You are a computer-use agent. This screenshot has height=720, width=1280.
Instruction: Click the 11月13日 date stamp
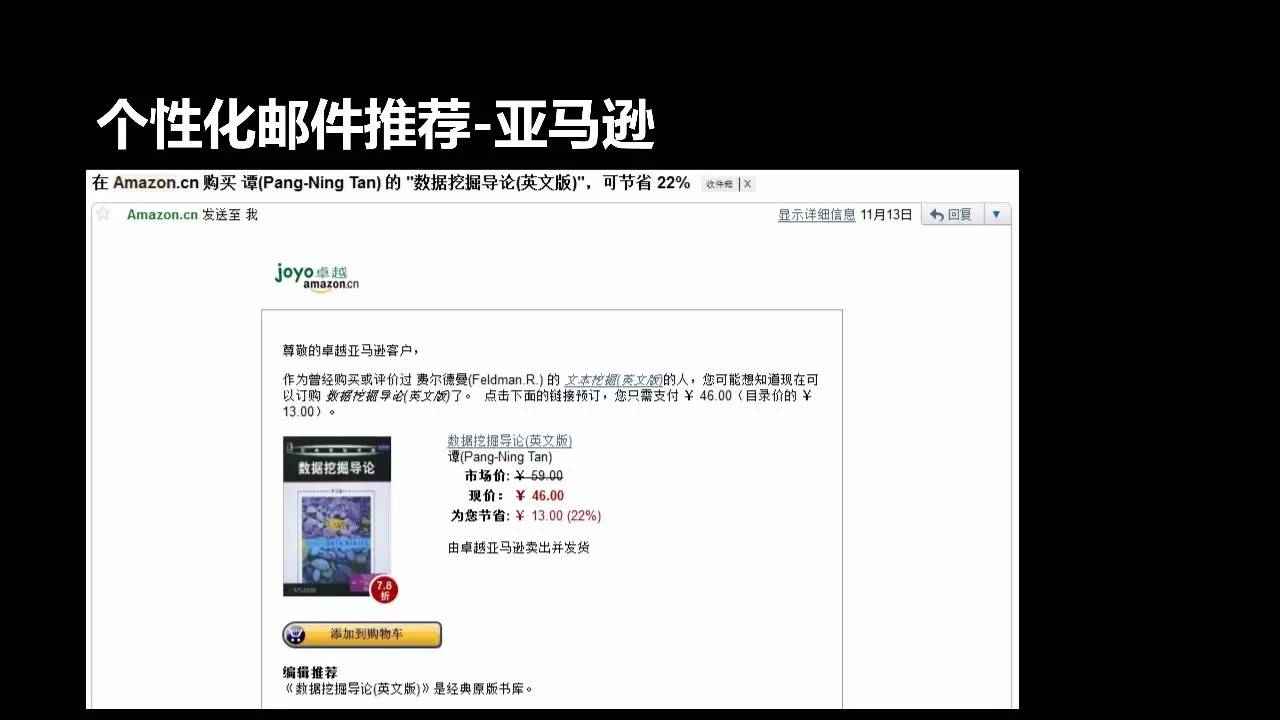pos(886,215)
